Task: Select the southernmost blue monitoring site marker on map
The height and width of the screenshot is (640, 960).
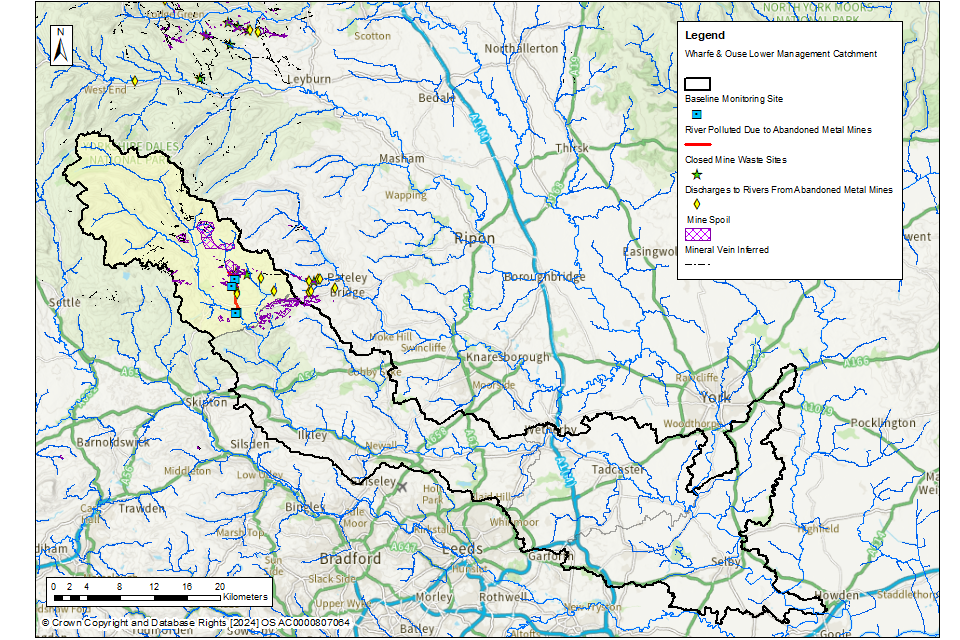Action: coord(236,313)
